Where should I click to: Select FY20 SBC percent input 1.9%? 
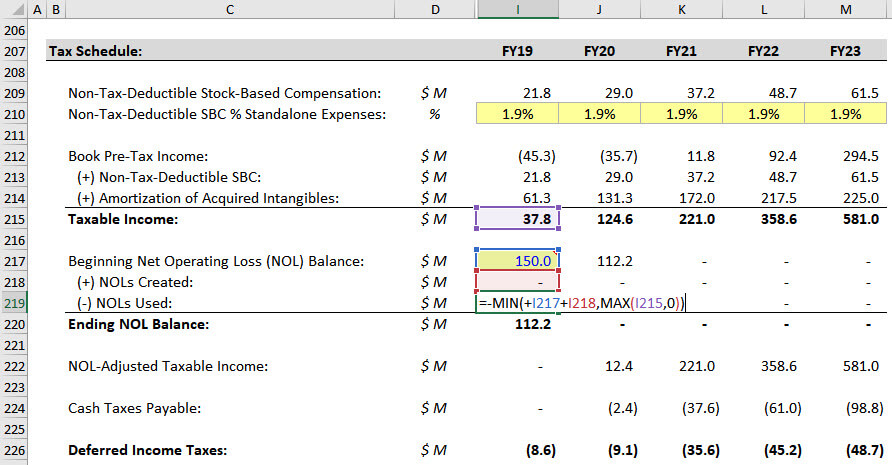click(x=600, y=114)
